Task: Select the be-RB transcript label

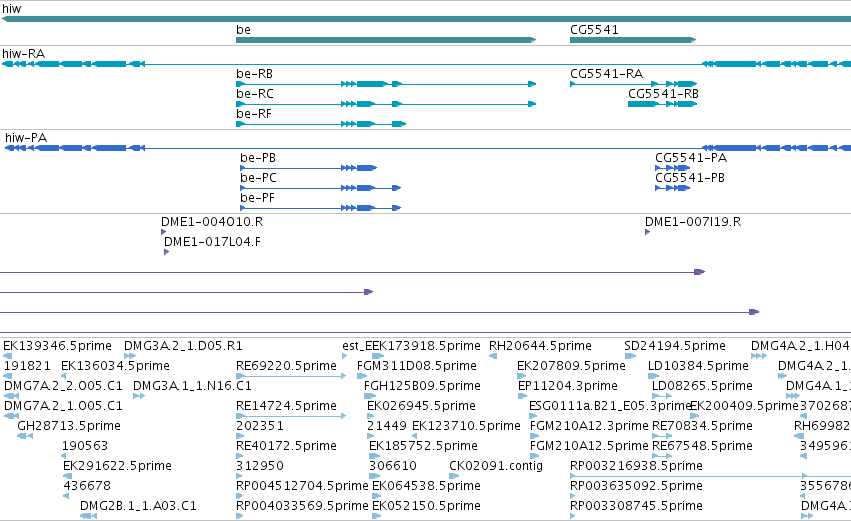Action: tap(254, 74)
